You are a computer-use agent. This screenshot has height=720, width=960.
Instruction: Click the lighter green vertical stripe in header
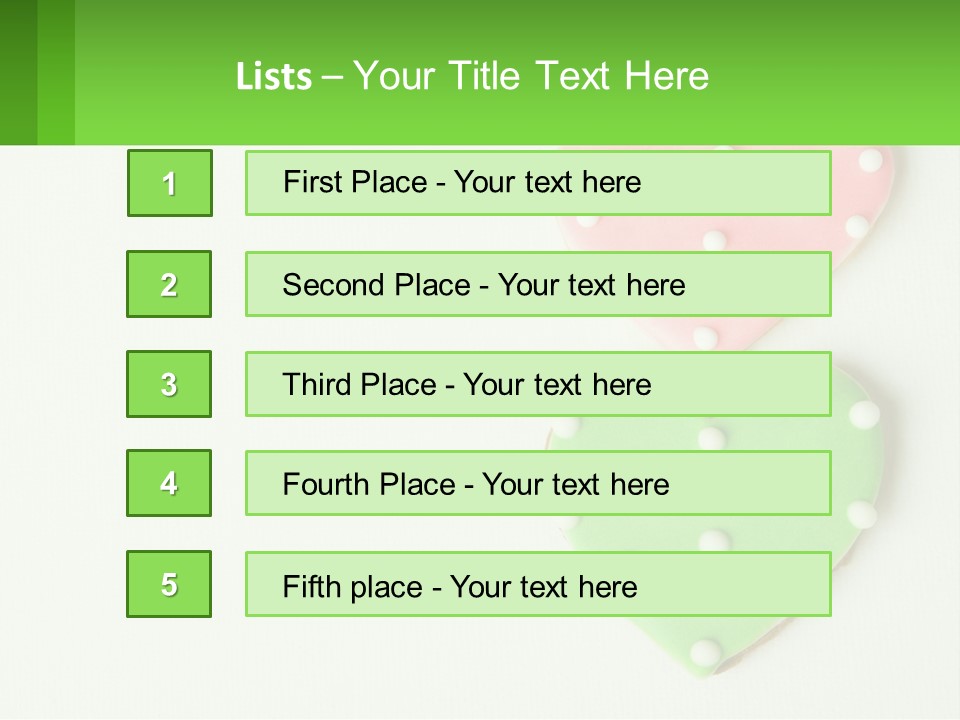56,72
